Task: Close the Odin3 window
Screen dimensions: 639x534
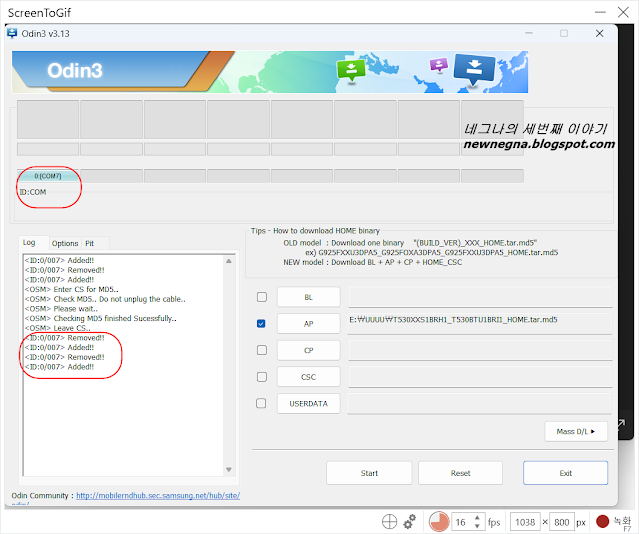Action: (x=599, y=33)
